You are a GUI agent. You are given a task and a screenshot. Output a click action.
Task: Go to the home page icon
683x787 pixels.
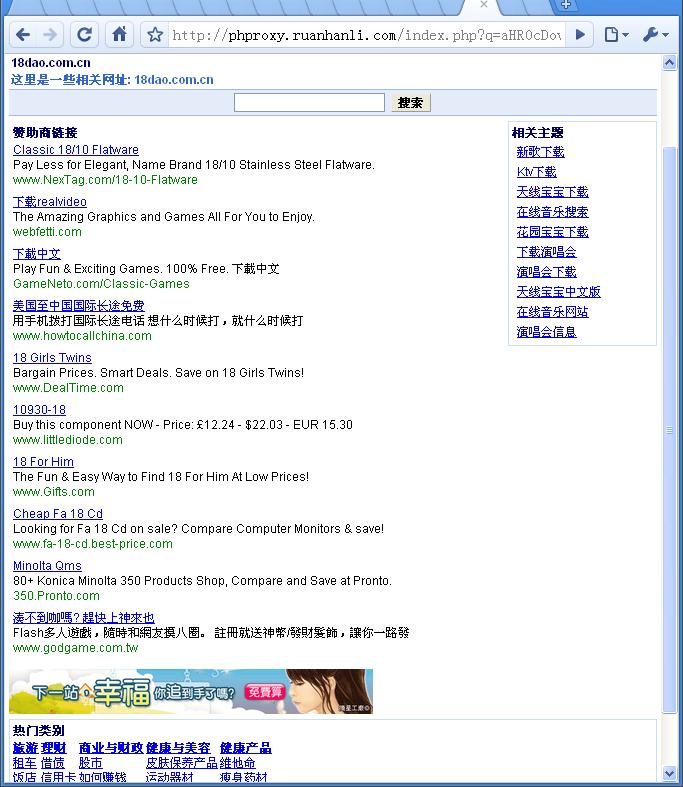point(119,35)
